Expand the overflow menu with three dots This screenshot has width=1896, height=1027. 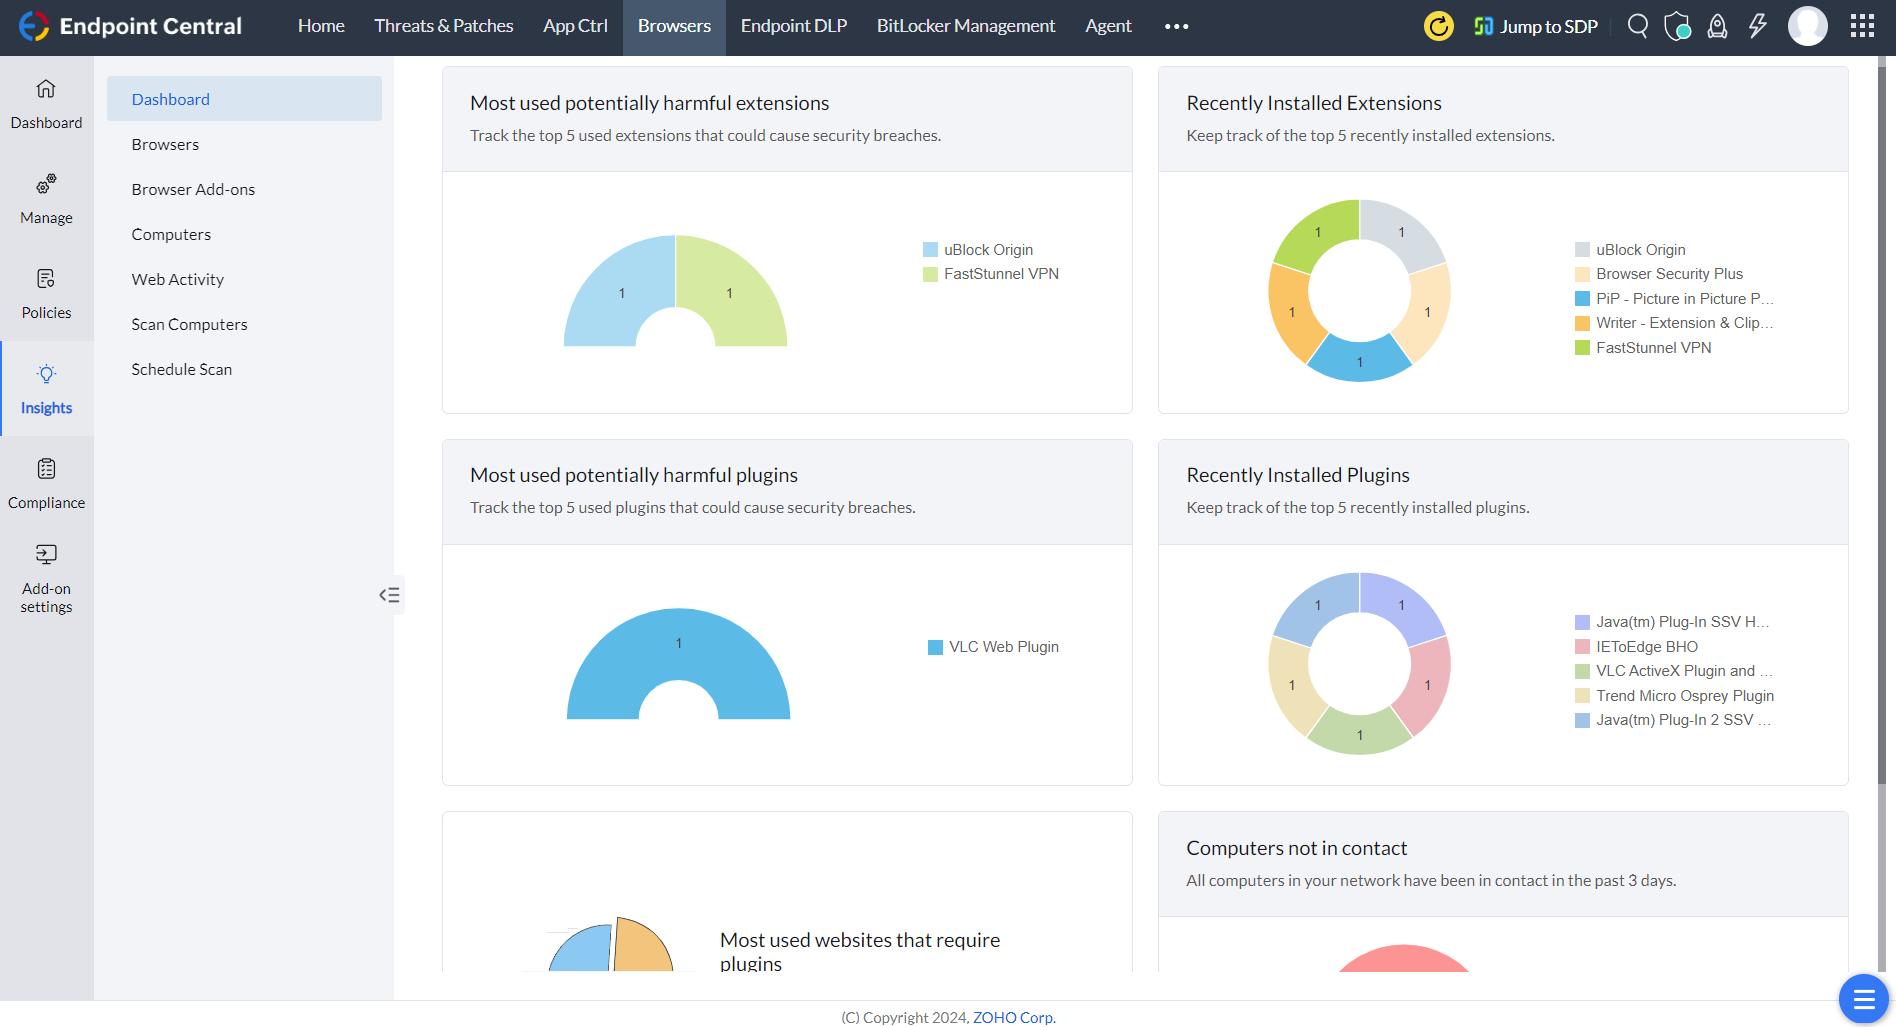[x=1175, y=27]
